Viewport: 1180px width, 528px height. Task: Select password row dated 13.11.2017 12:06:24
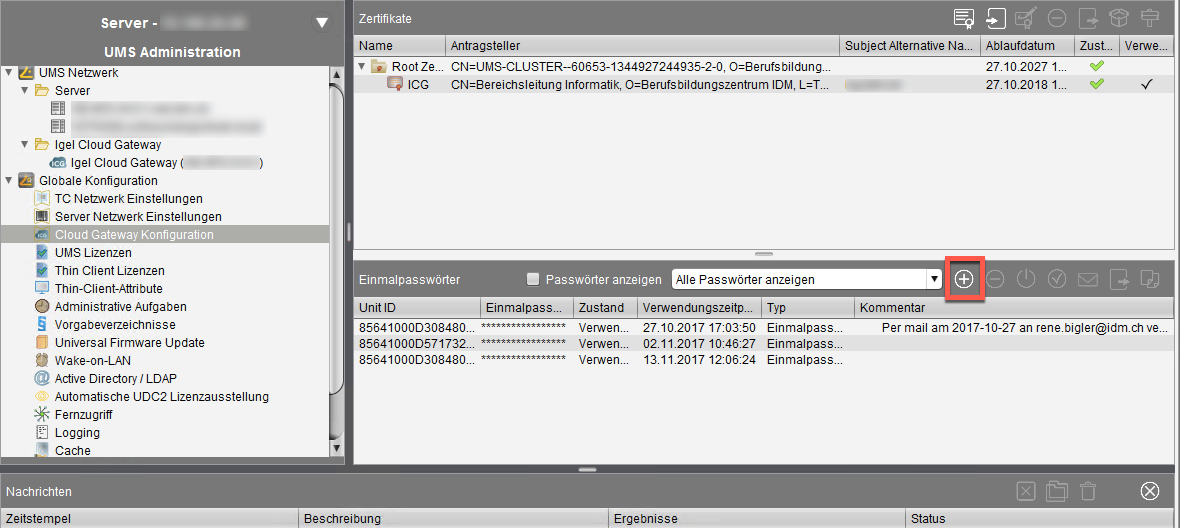click(x=763, y=360)
